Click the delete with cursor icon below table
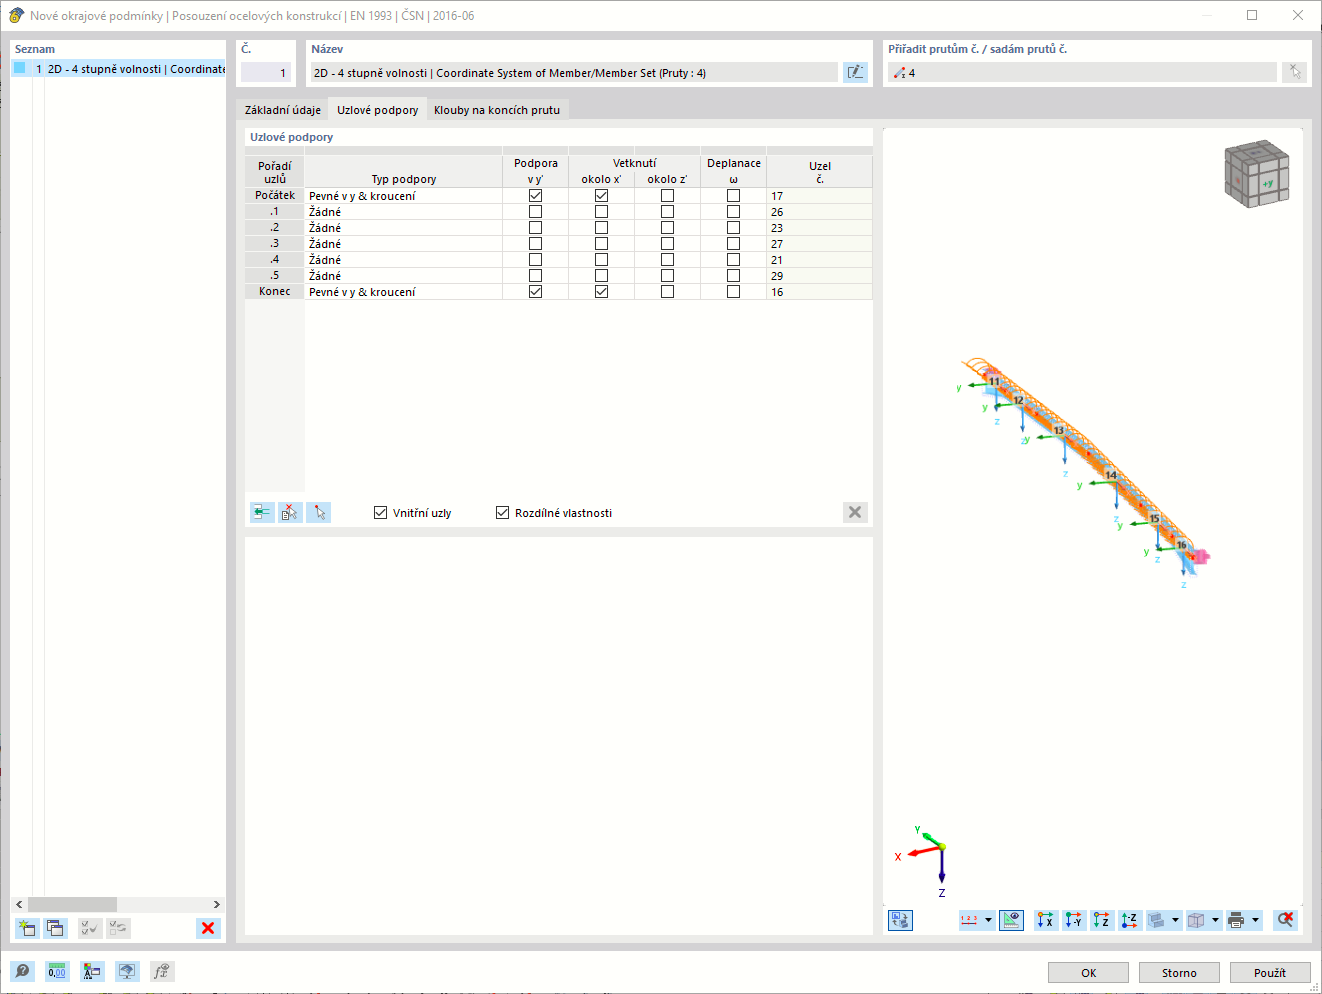 [290, 512]
